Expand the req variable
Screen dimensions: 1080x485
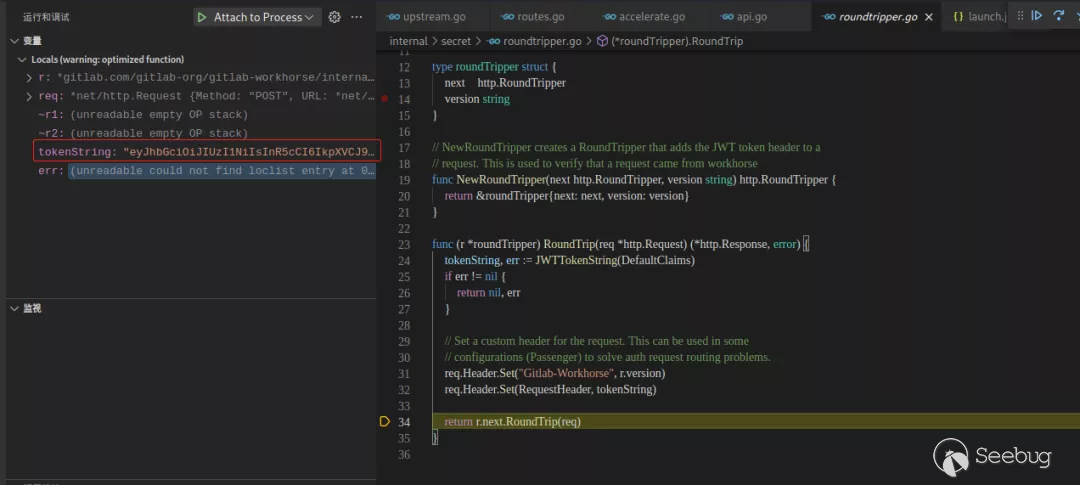29,96
